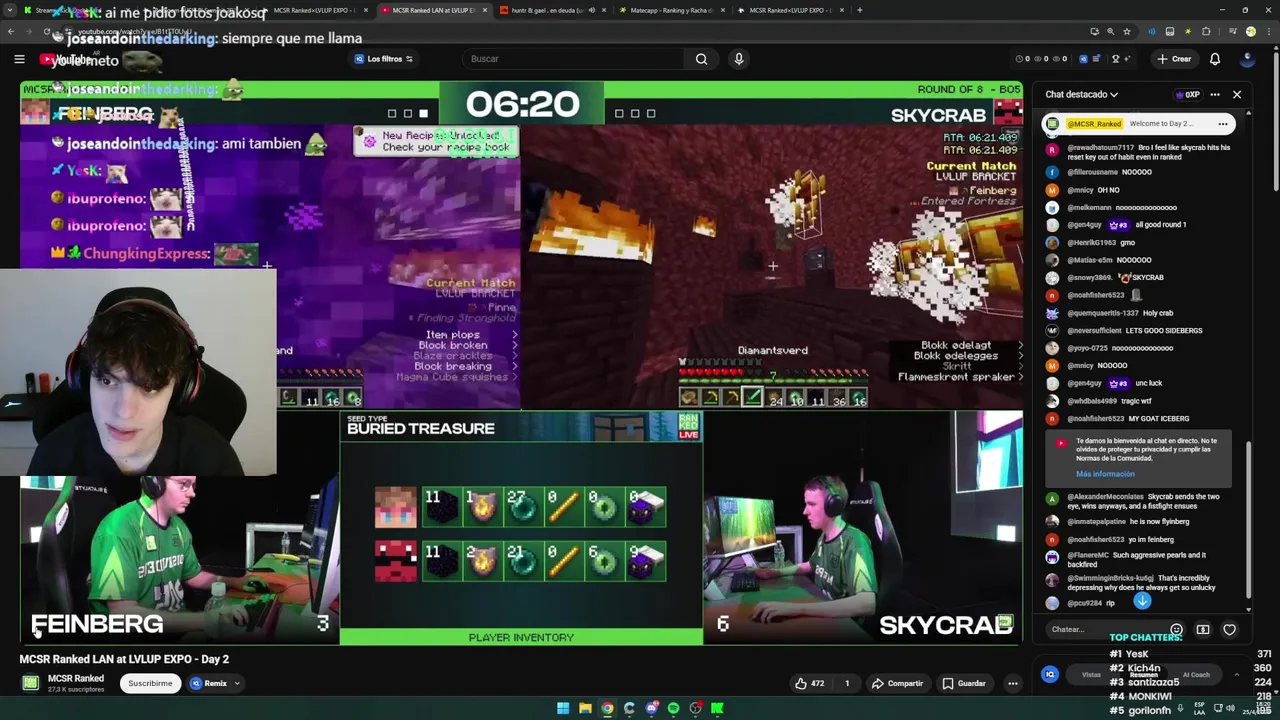
Task: Click the search magnifier button
Action: pyautogui.click(x=701, y=59)
